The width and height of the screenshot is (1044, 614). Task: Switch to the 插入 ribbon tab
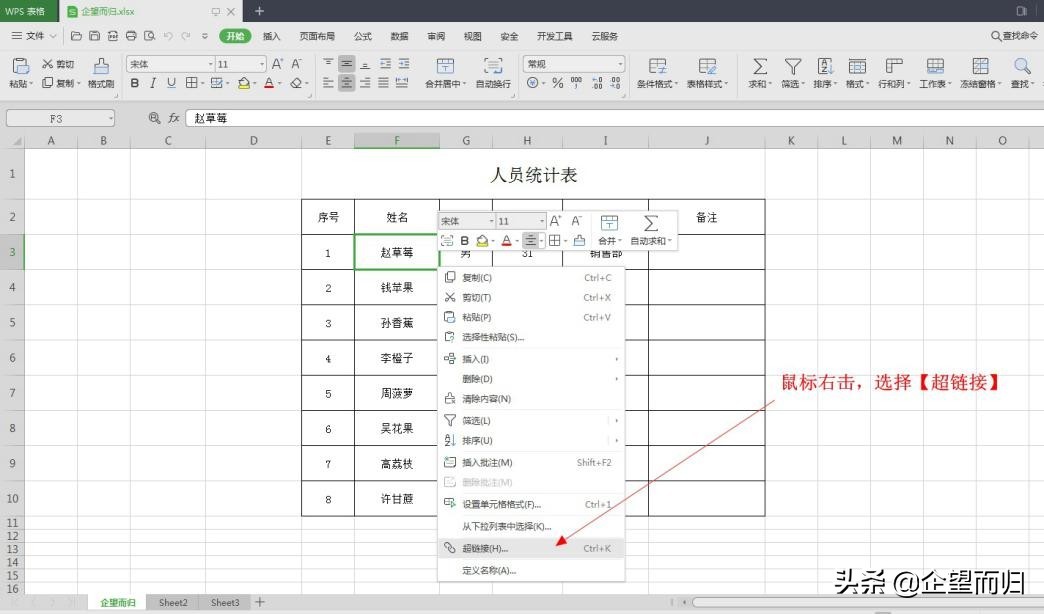271,36
